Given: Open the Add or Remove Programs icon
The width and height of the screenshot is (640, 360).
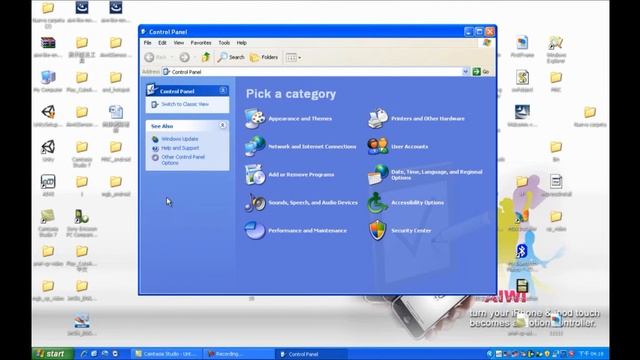Looking at the screenshot, I should point(255,174).
